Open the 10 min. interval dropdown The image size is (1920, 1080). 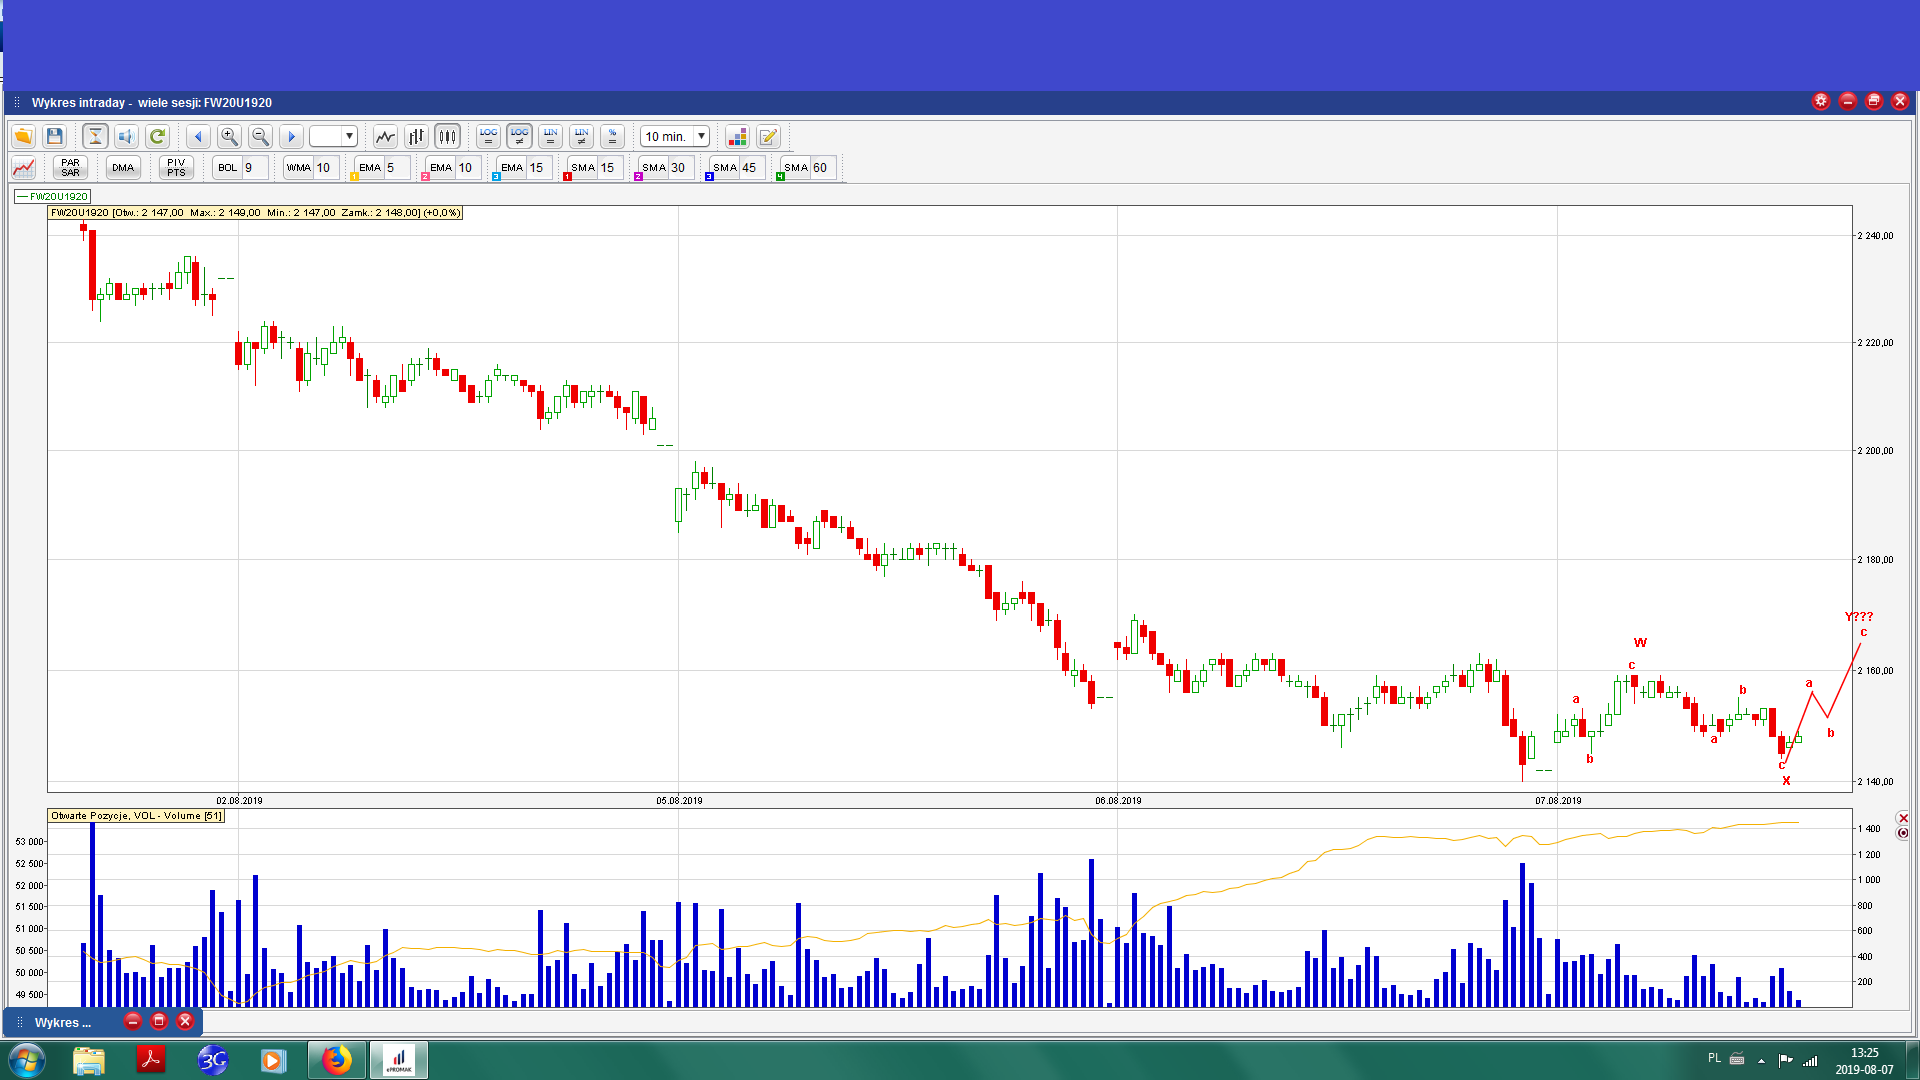tap(701, 136)
